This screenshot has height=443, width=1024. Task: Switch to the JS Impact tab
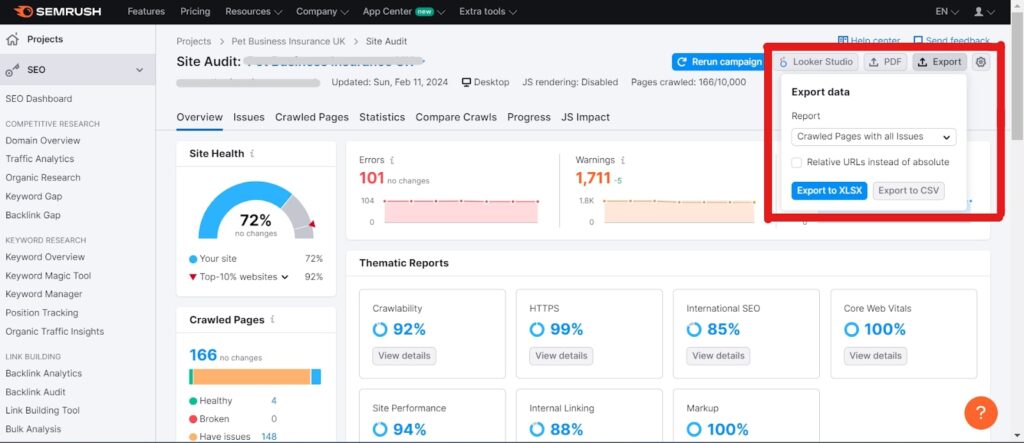point(585,118)
